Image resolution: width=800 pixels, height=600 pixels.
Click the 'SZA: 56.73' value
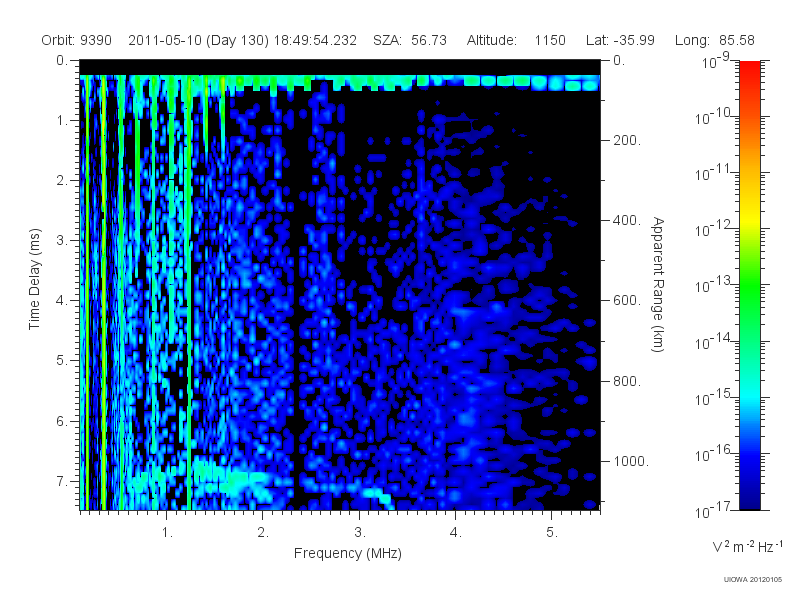pyautogui.click(x=410, y=40)
